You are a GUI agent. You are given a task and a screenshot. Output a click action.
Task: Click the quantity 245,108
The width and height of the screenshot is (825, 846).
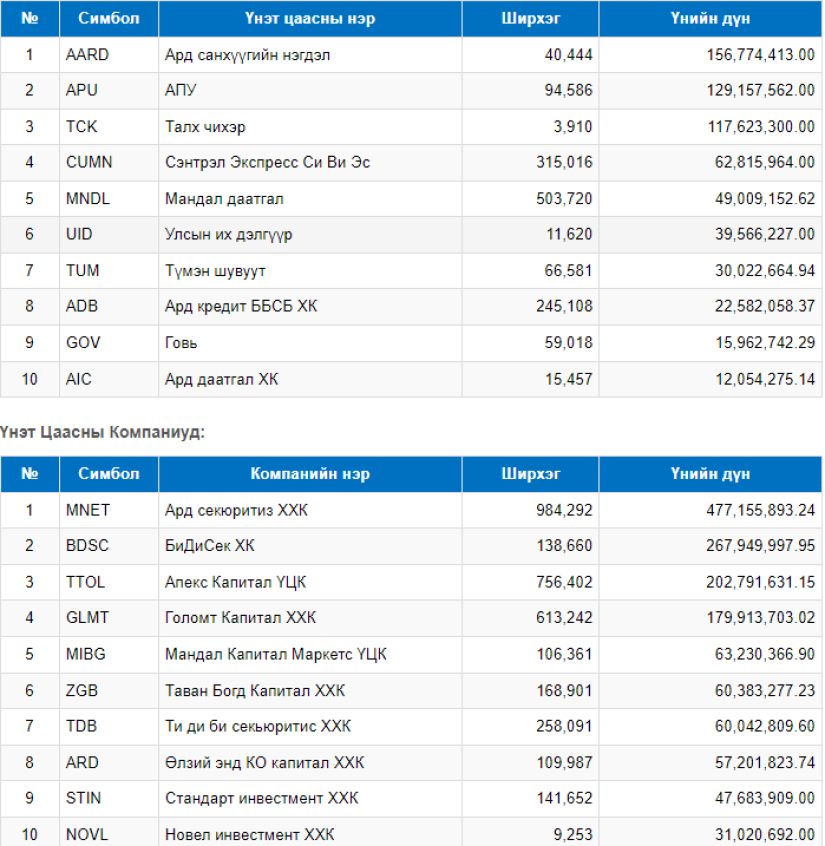564,306
